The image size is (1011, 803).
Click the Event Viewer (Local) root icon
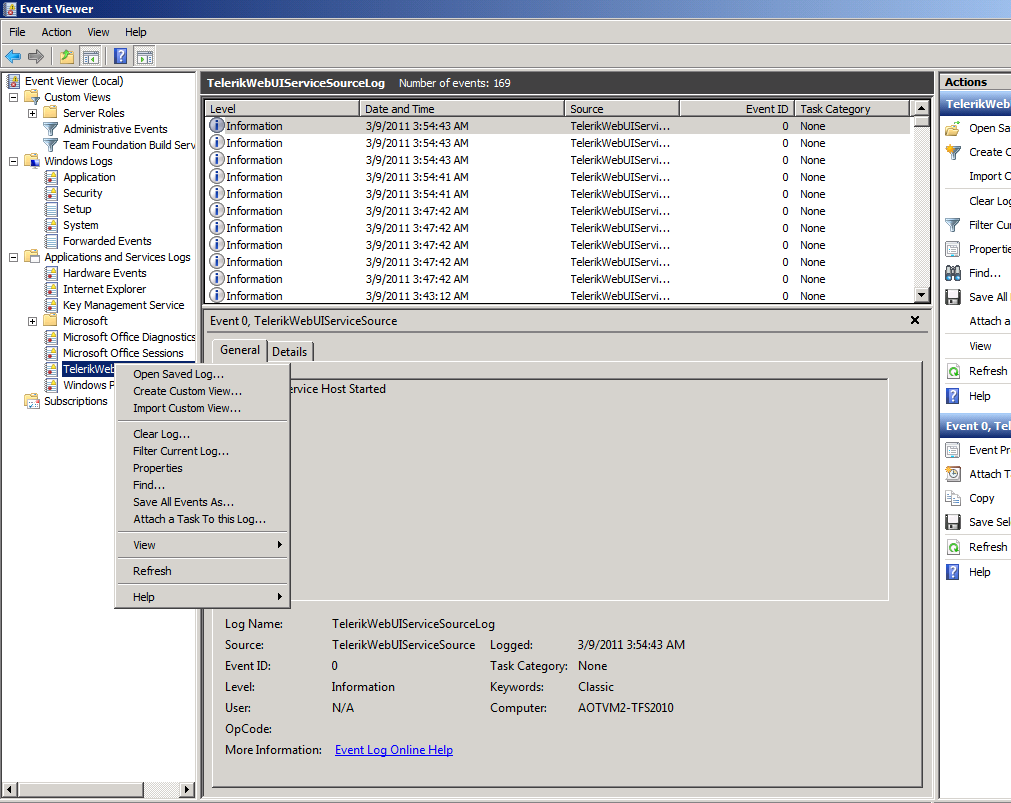(13, 81)
